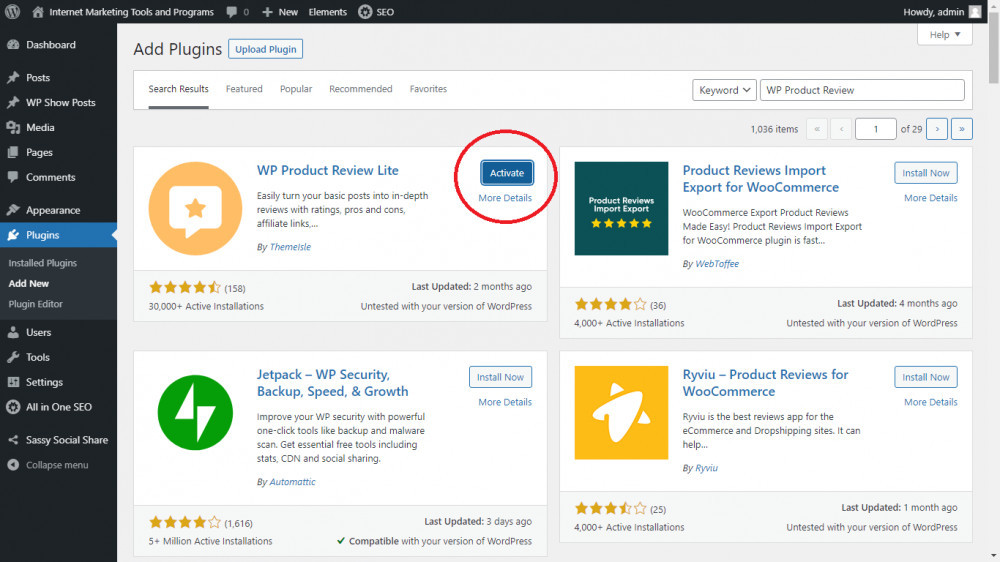The height and width of the screenshot is (562, 1000).
Task: Install Product Reviews Import Export plugin
Action: pos(926,173)
